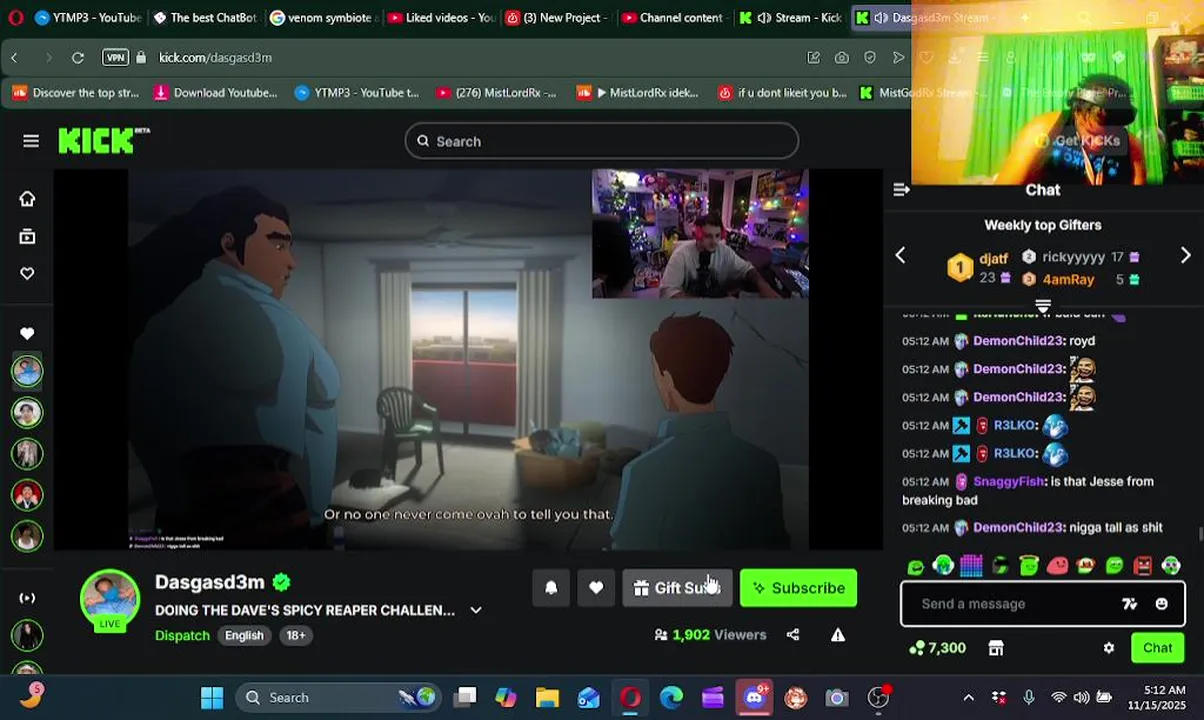Send message with Chat button
The image size is (1204, 720).
coord(1158,648)
